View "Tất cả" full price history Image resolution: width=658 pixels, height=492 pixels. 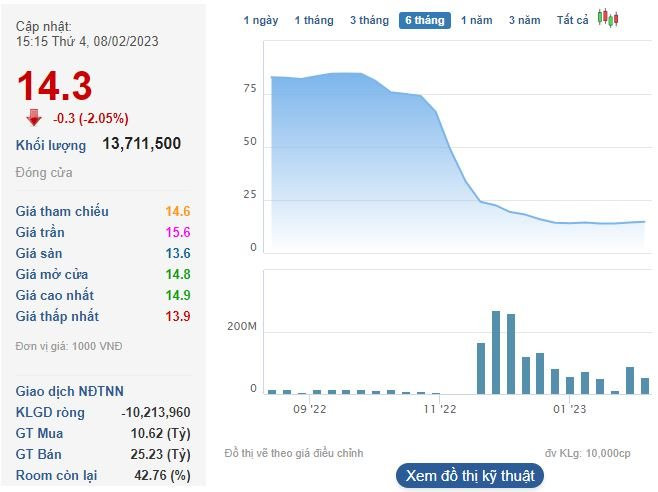(573, 20)
